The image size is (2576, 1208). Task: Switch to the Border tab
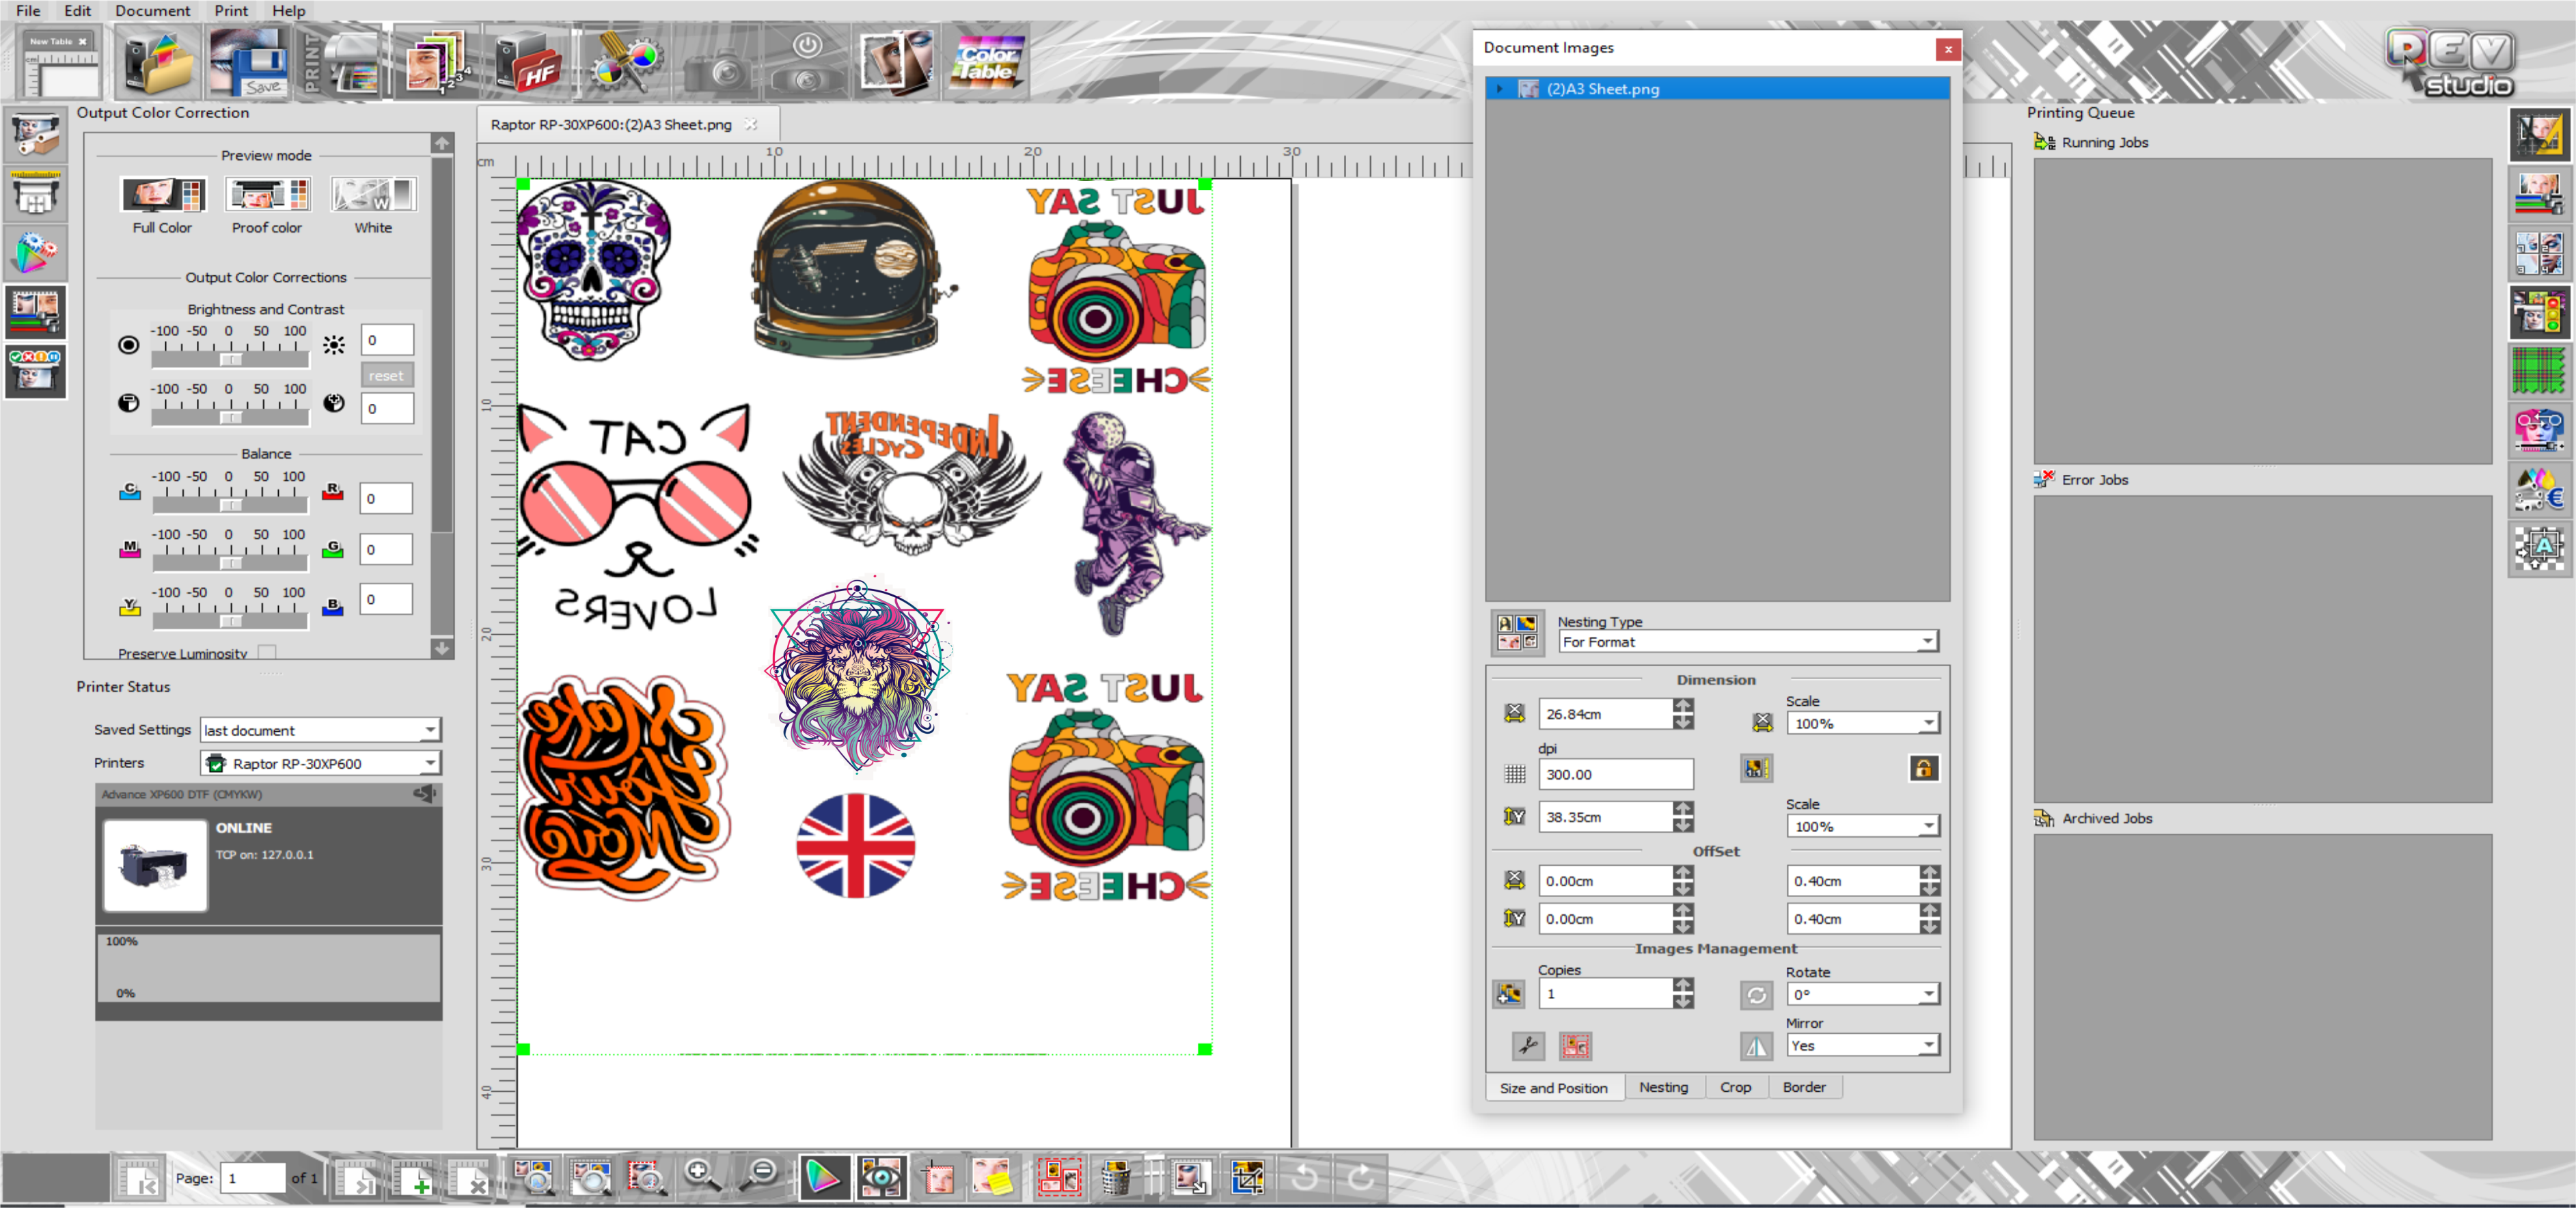(x=1804, y=1087)
